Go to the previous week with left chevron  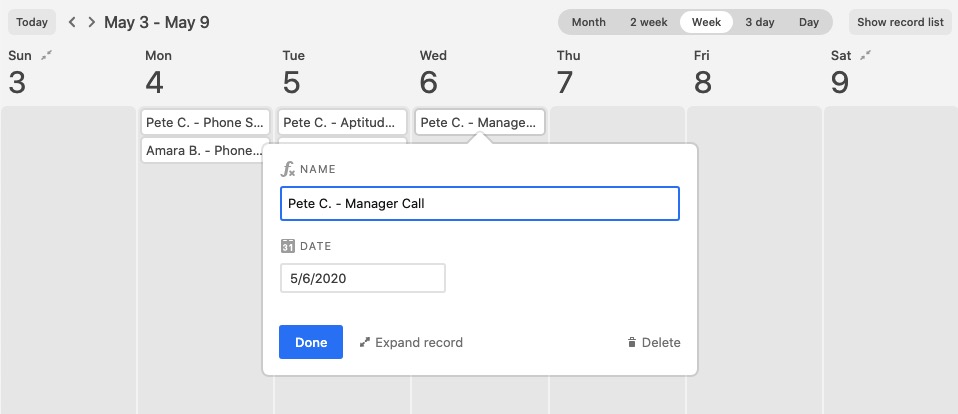coord(72,22)
